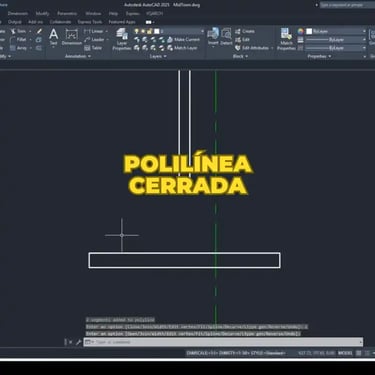The image size is (375, 375).
Task: Insert a Table
Action: [x=93, y=48]
